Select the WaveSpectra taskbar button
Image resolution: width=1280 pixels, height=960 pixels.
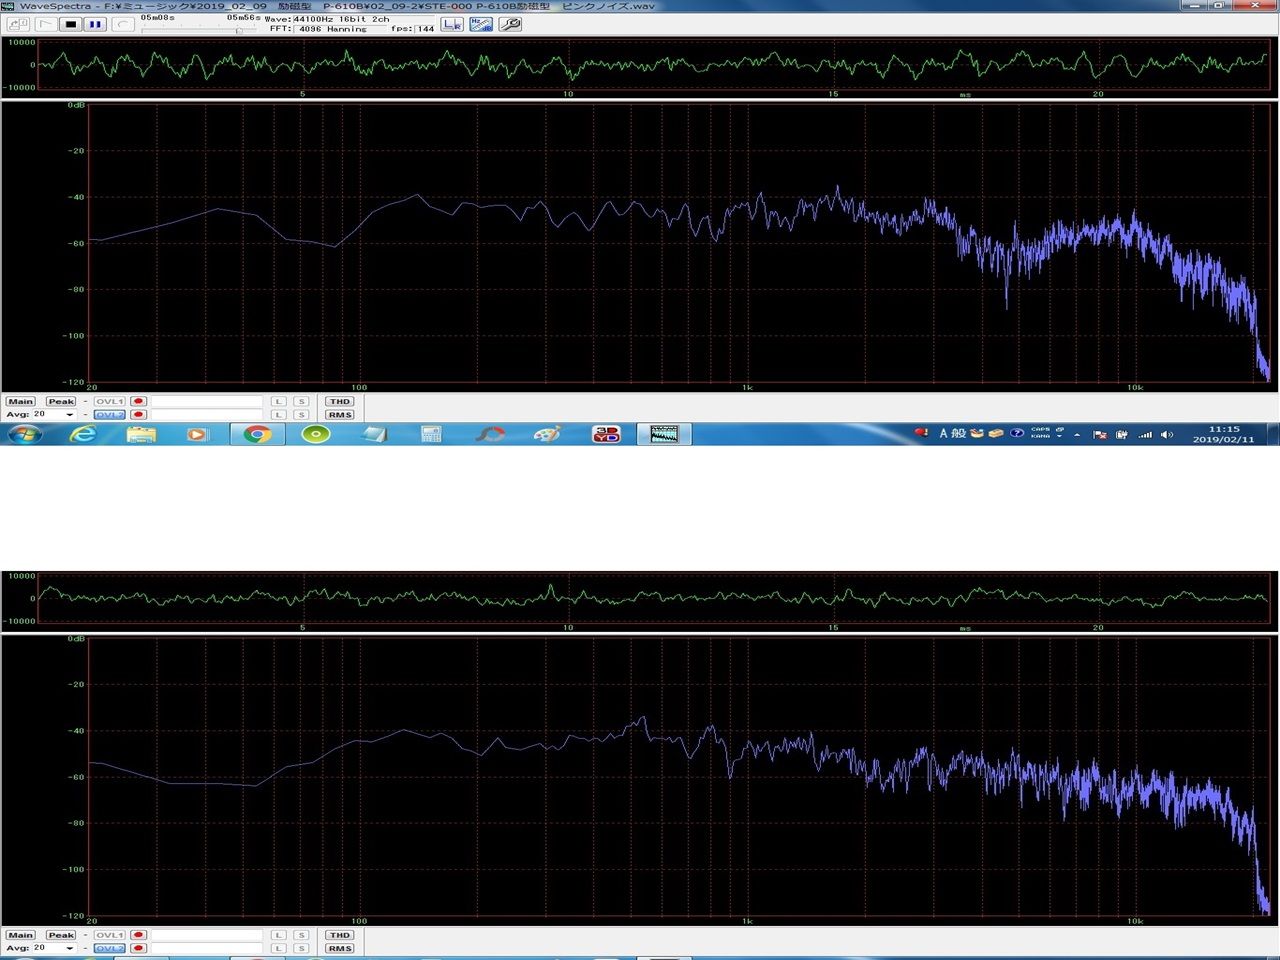[664, 434]
